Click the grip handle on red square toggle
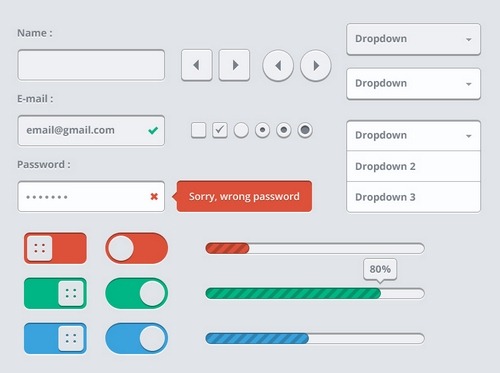The height and width of the screenshot is (373, 500). pos(40,248)
